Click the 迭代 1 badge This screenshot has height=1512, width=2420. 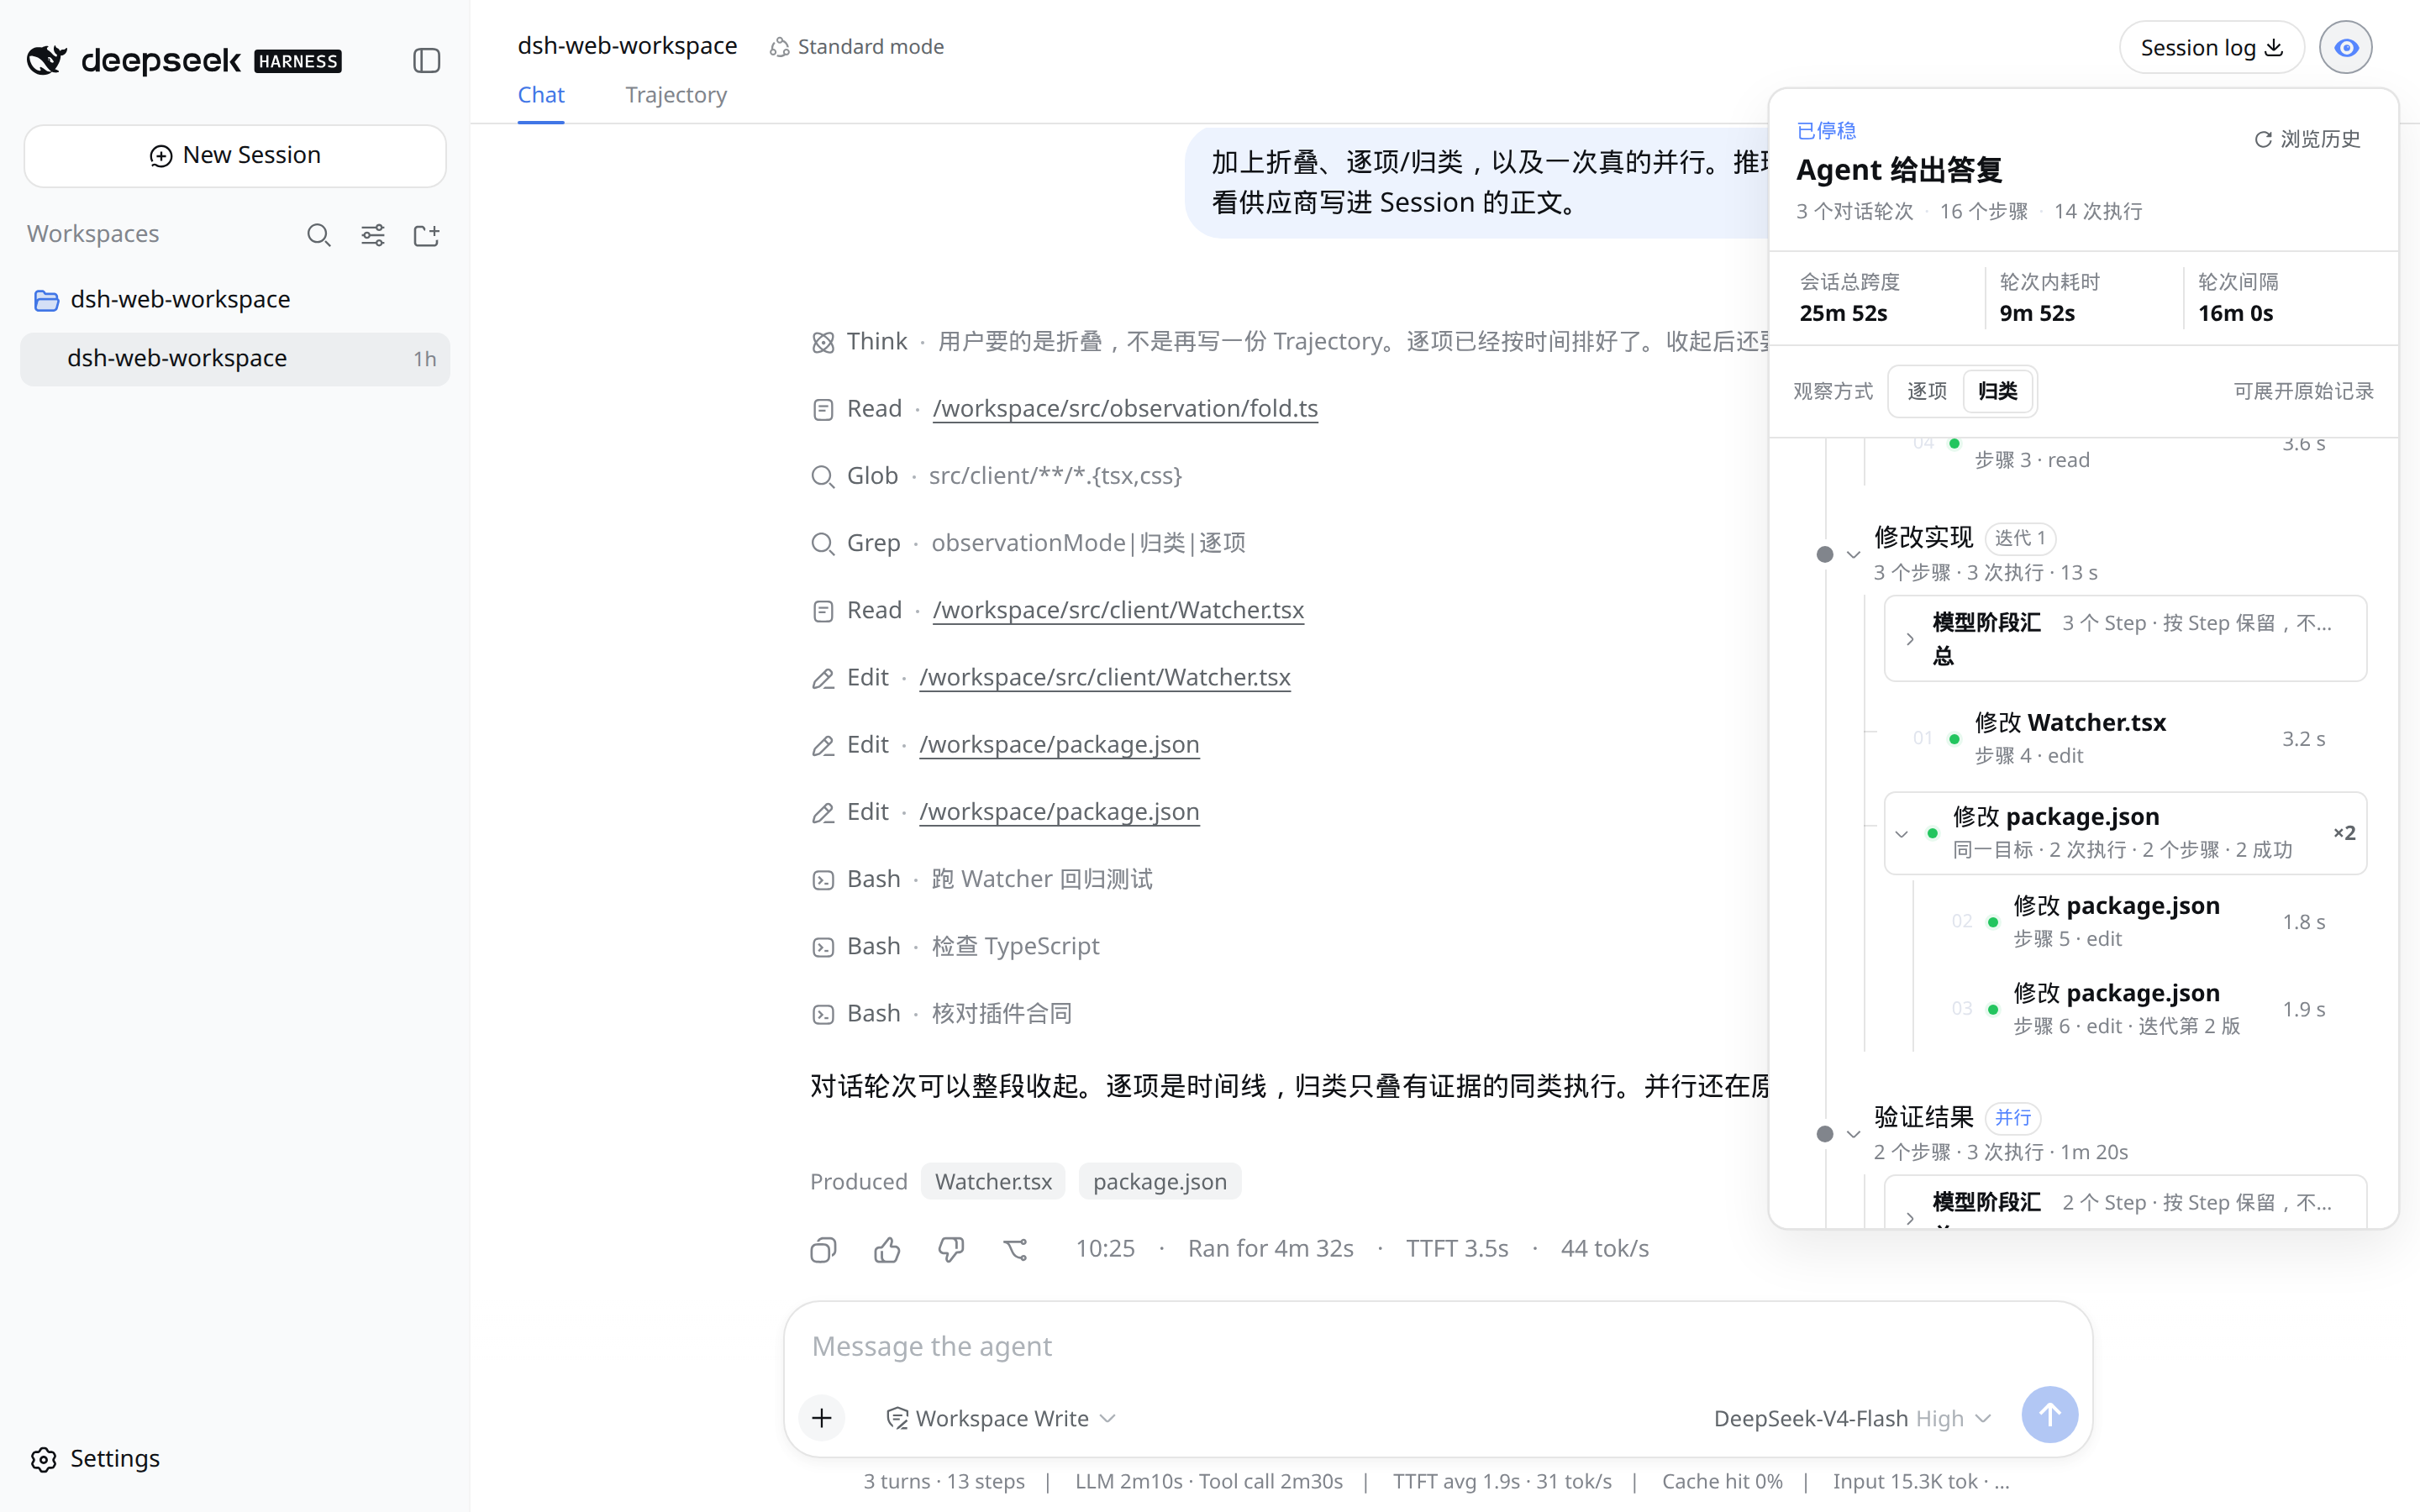point(2020,538)
